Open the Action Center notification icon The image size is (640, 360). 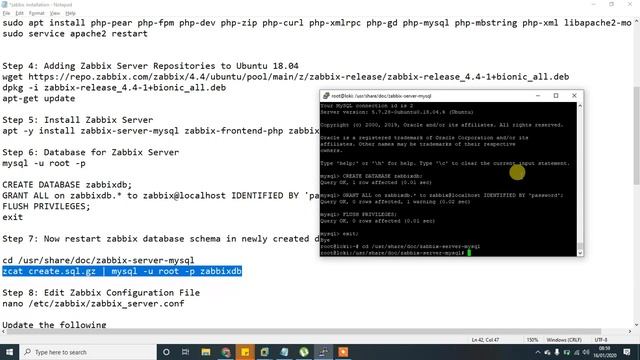point(627,352)
